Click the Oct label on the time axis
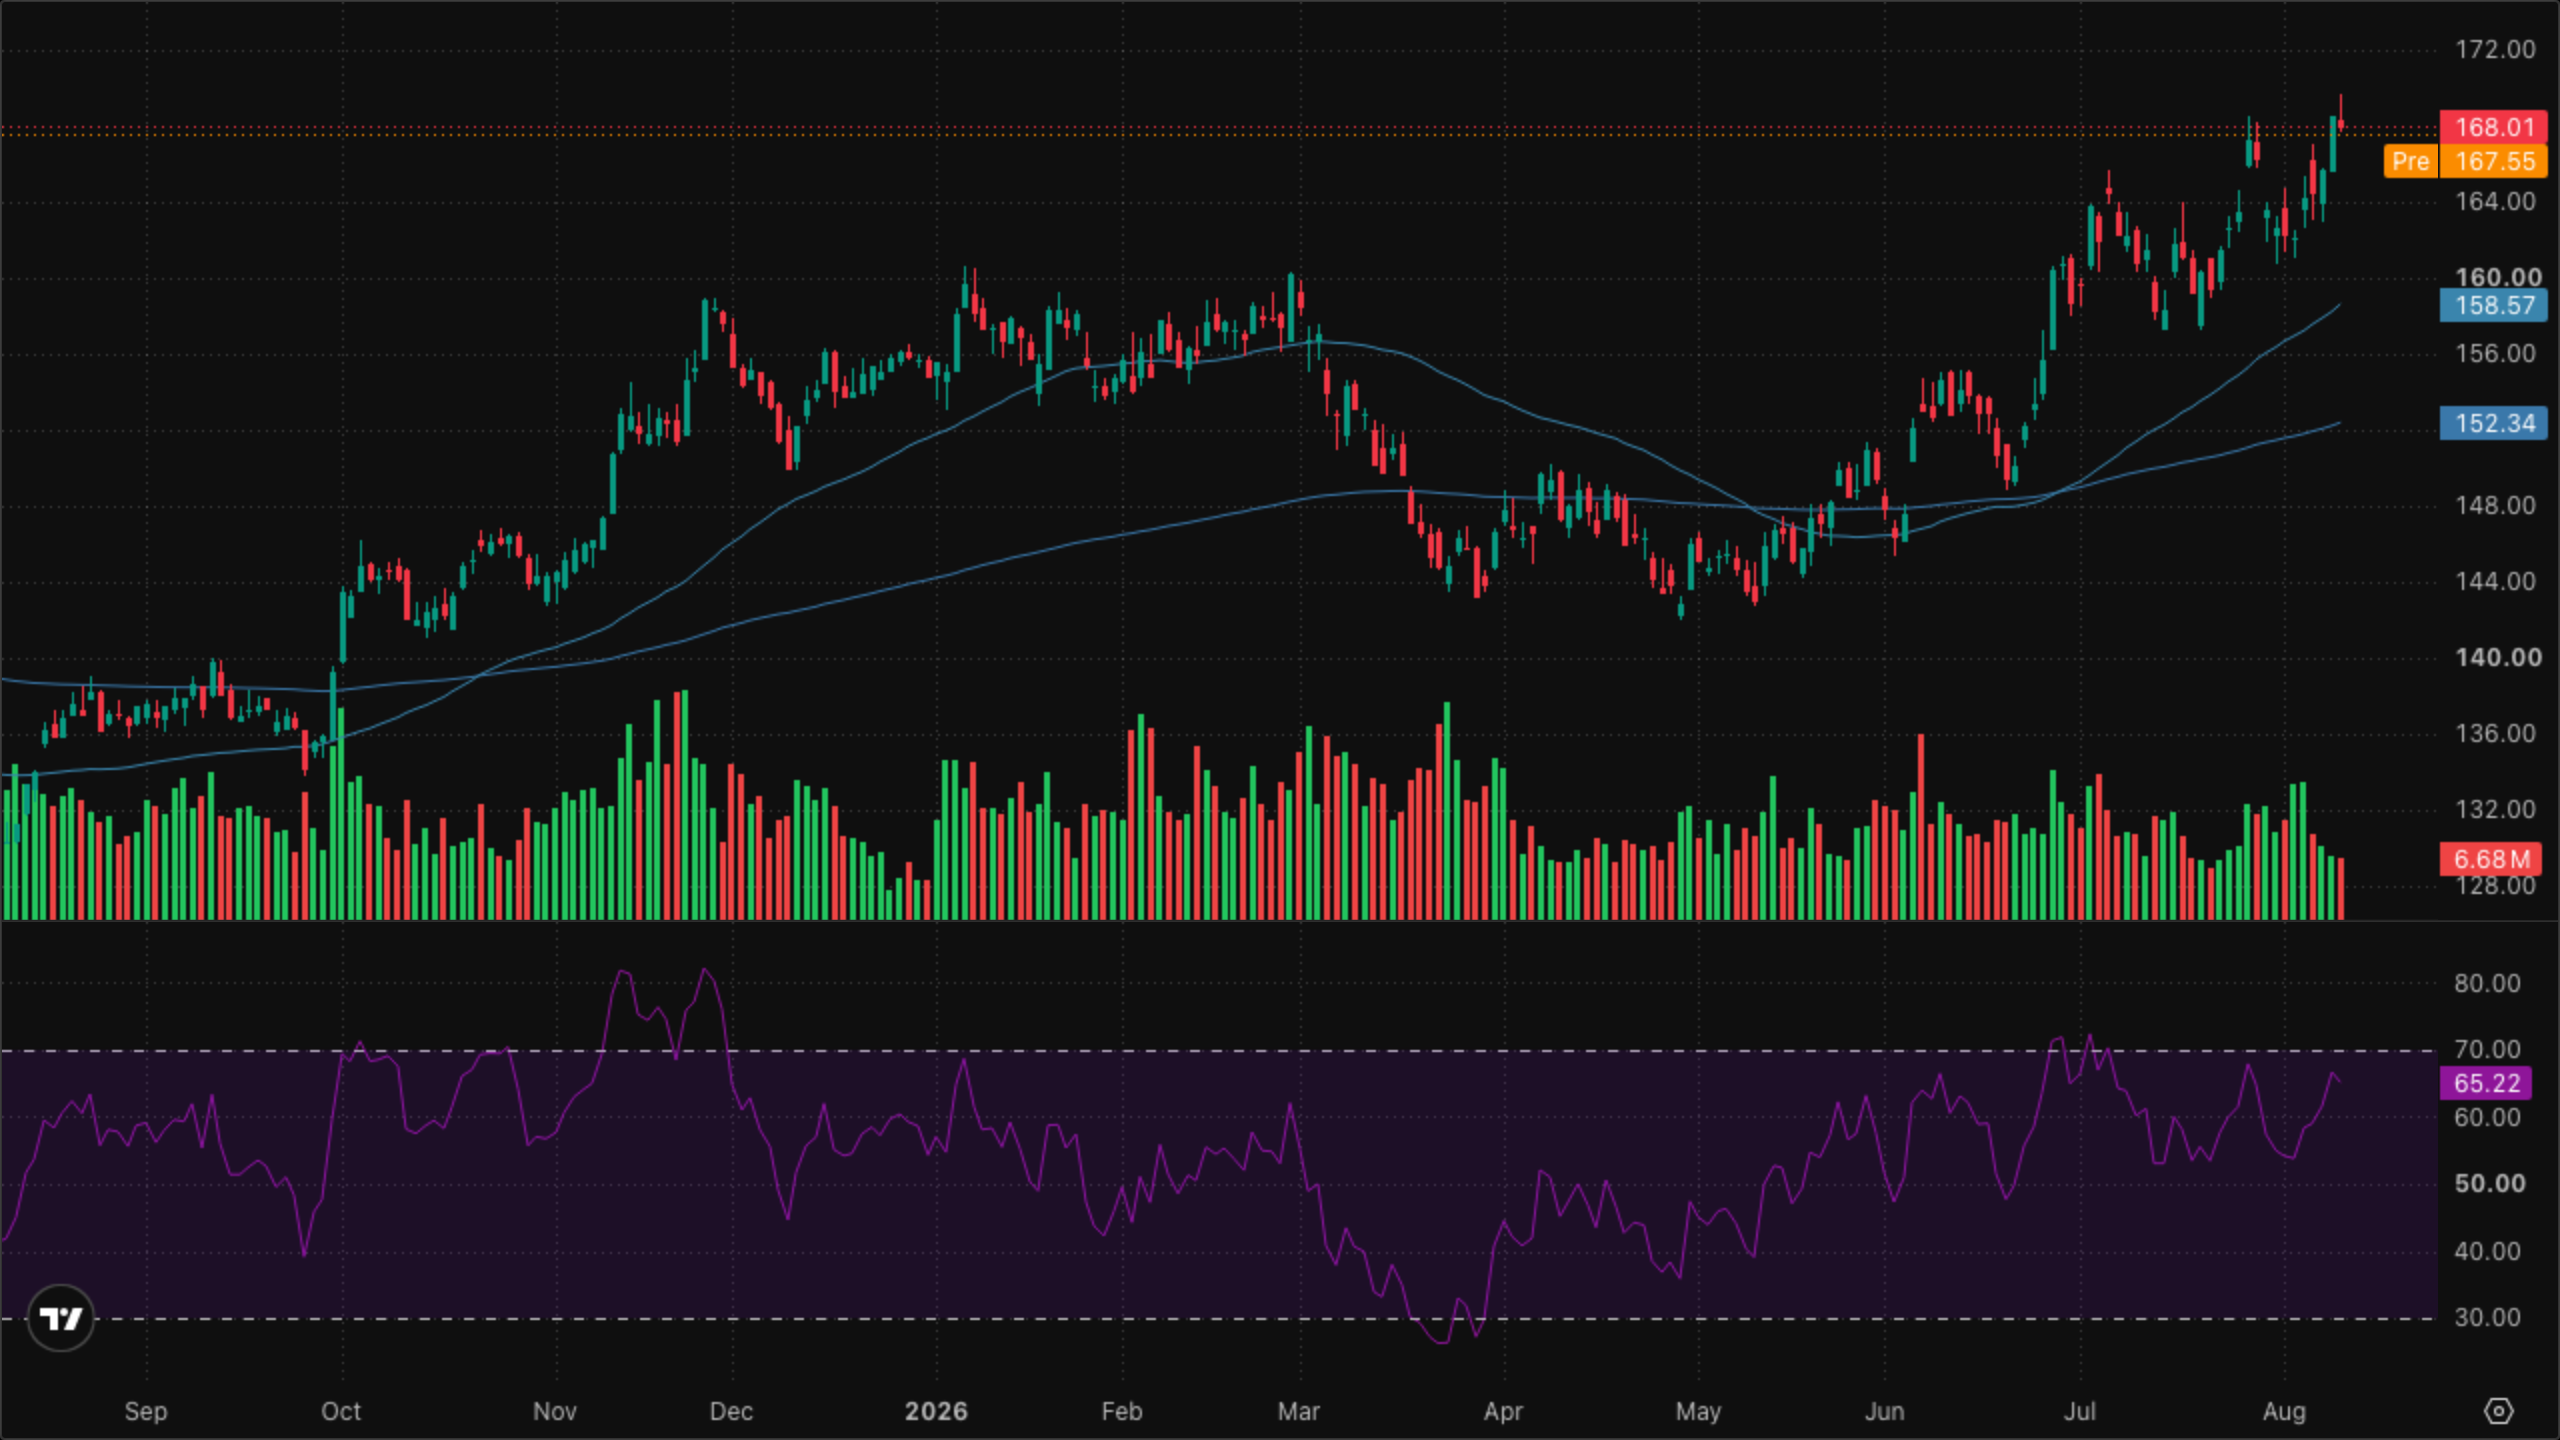 tap(341, 1412)
